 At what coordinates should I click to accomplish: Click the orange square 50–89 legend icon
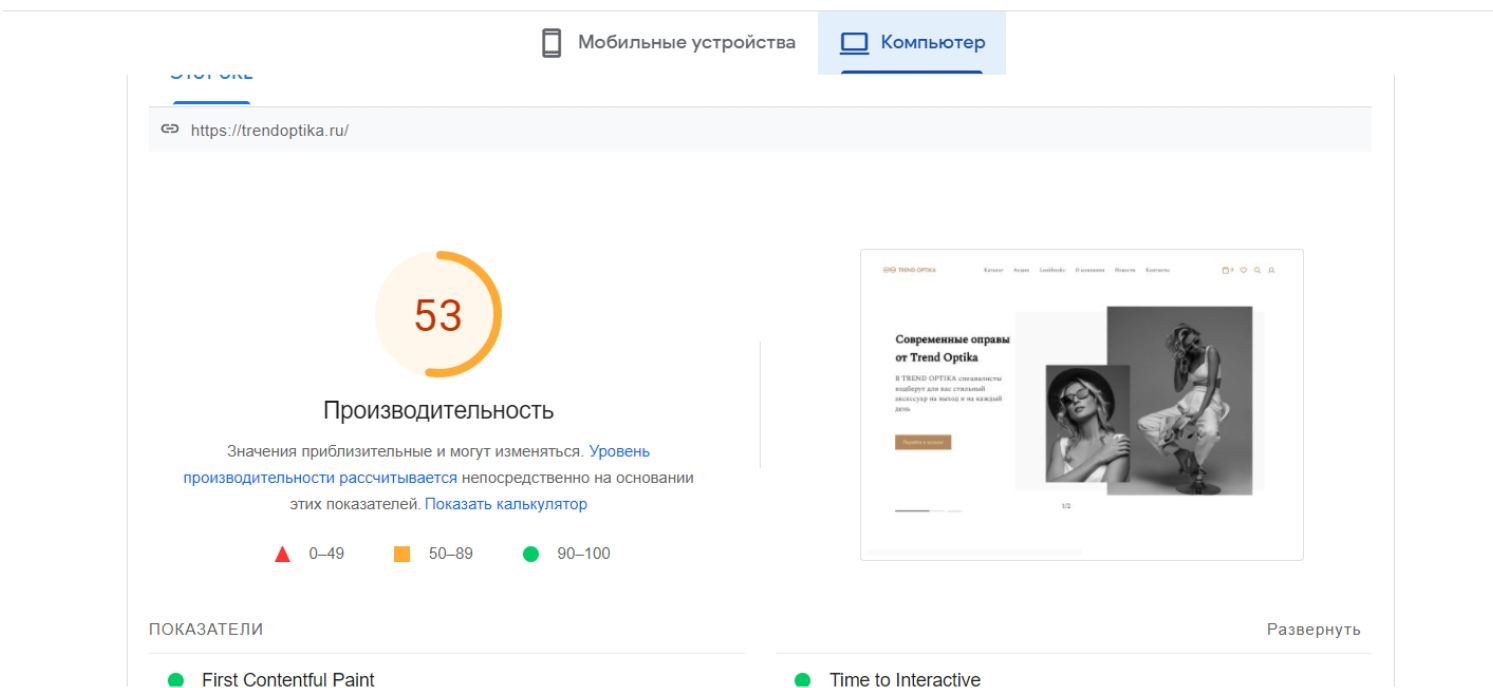pyautogui.click(x=402, y=554)
